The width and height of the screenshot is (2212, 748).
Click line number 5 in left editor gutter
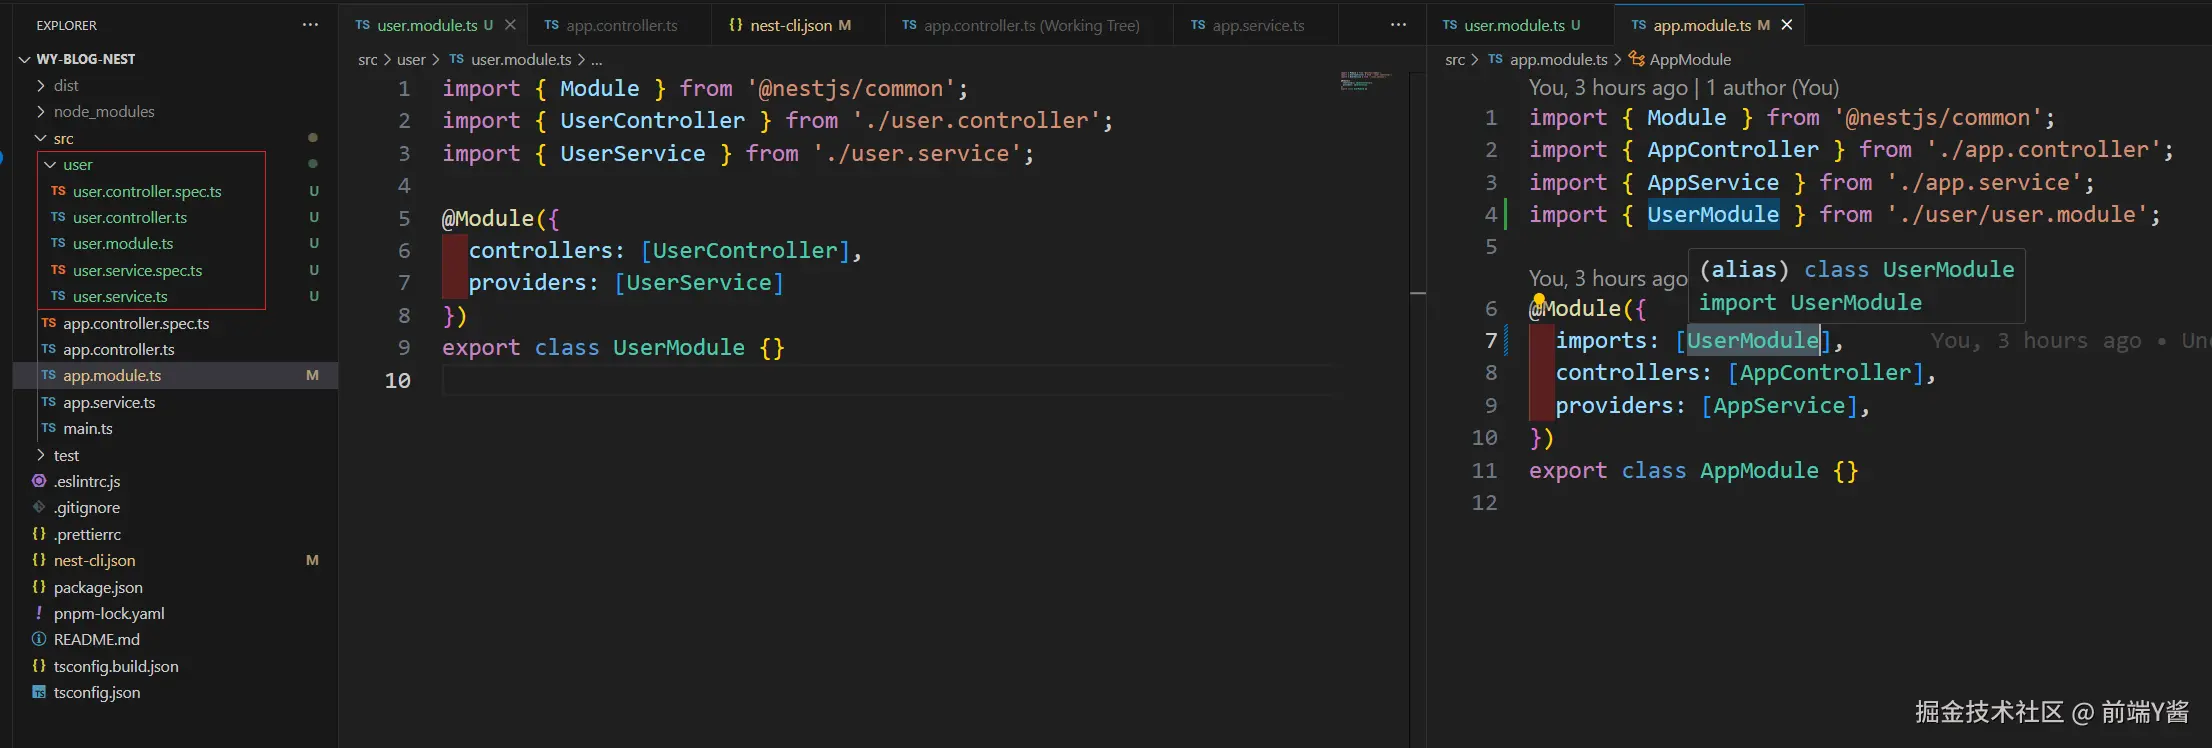click(404, 218)
